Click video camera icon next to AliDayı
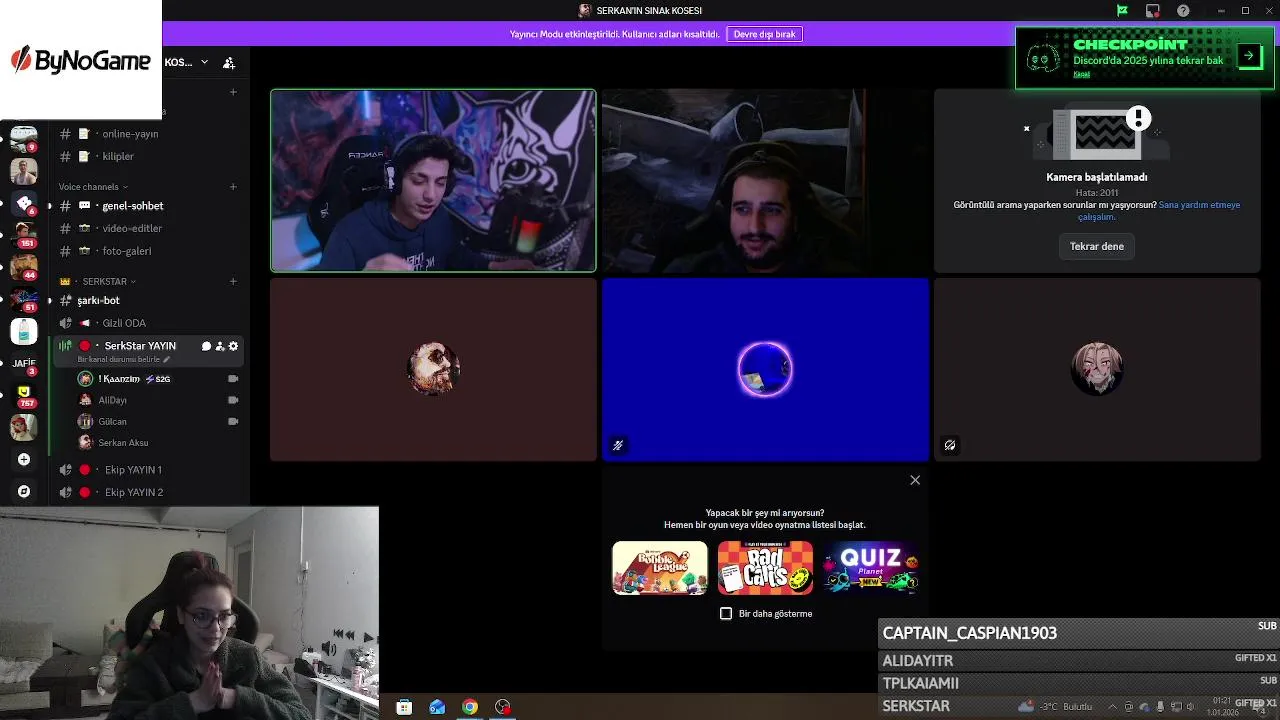Viewport: 1280px width, 720px height. 233,400
